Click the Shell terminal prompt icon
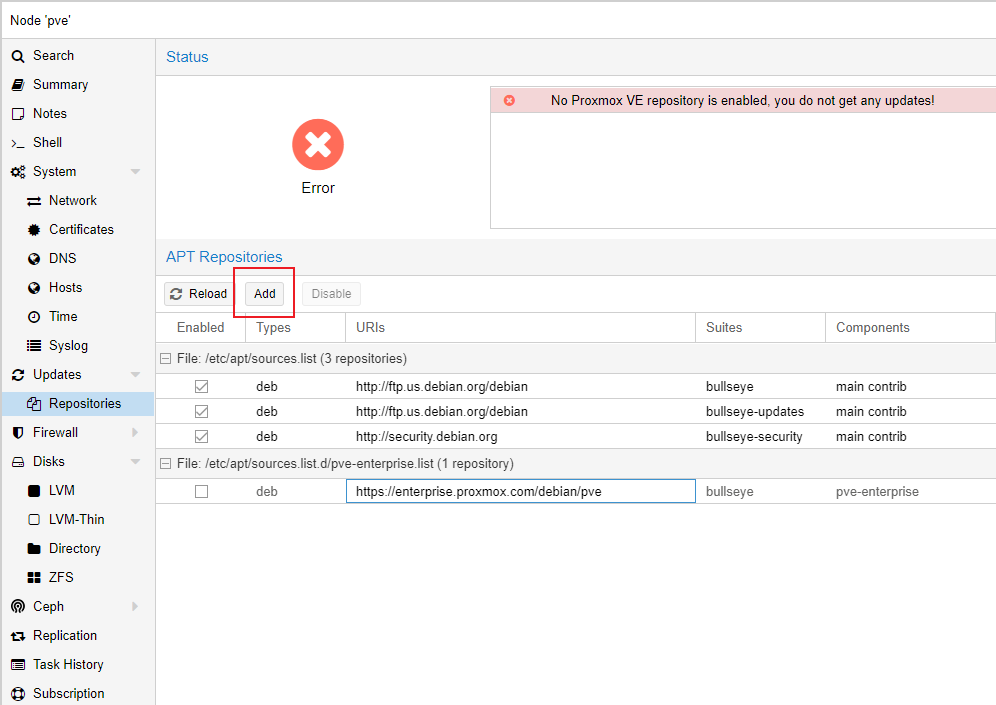Screen dimensions: 996x705 (18, 143)
